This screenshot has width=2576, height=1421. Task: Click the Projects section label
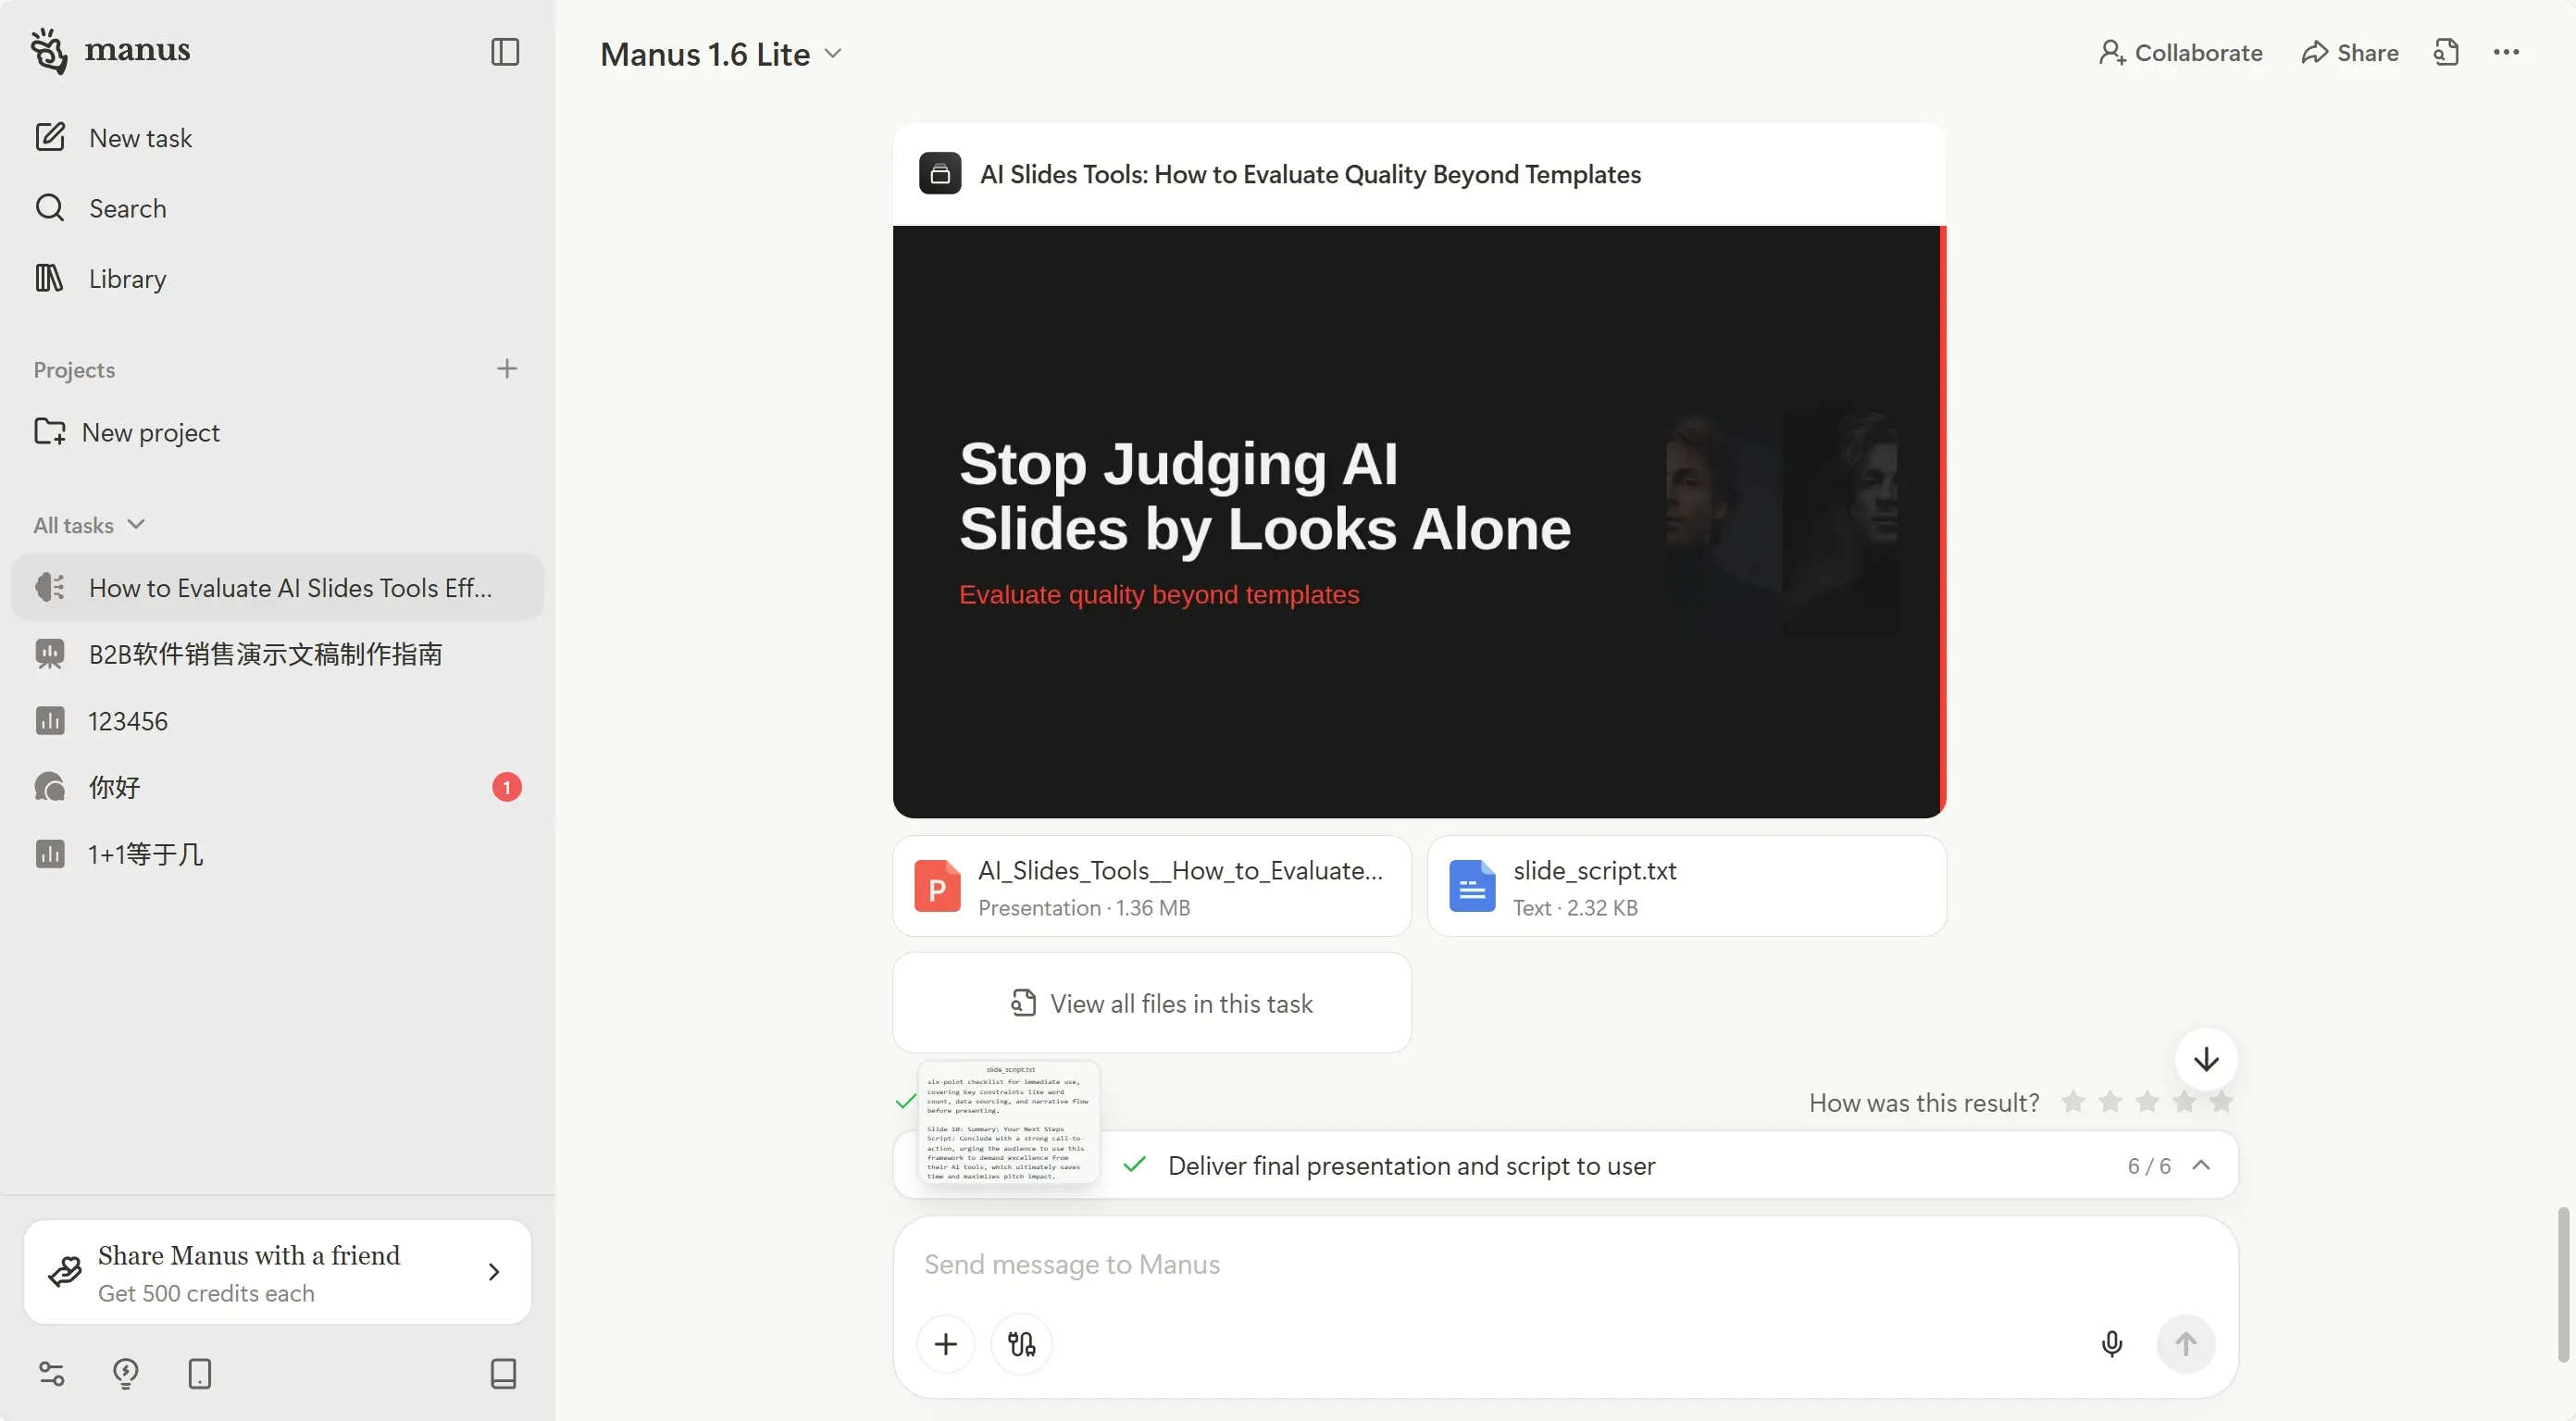click(74, 370)
